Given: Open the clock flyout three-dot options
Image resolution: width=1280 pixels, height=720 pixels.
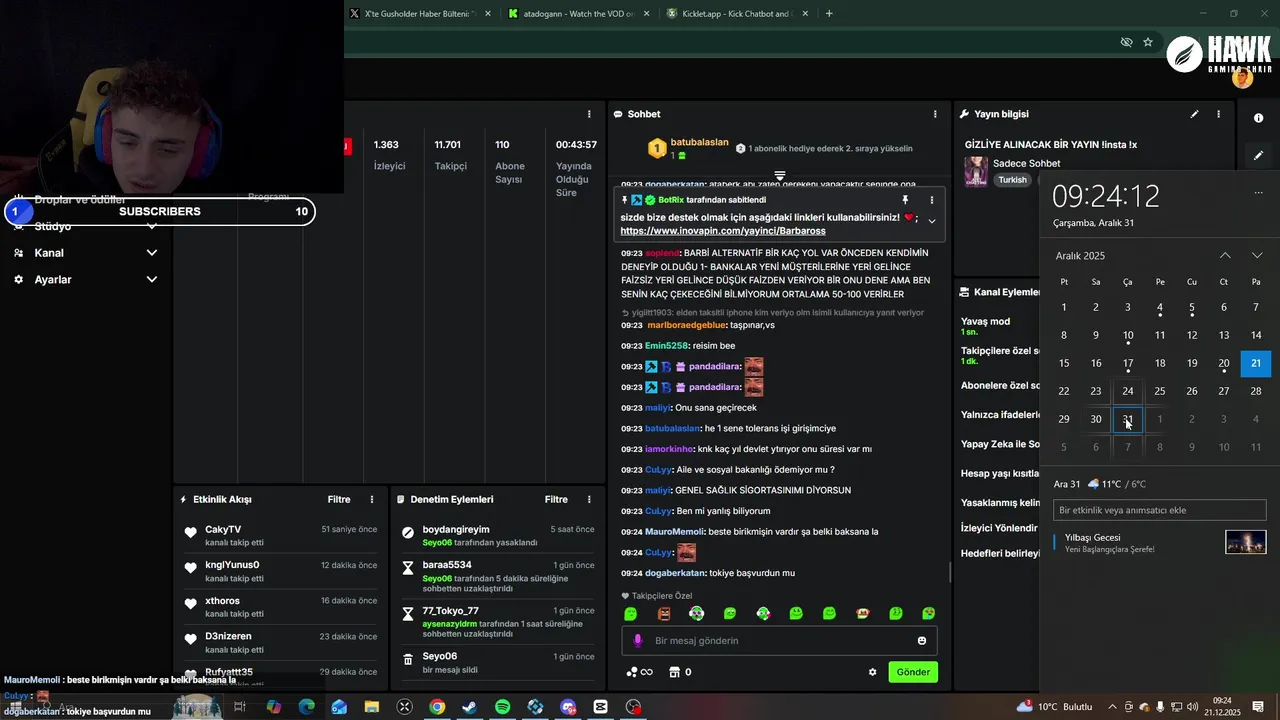Looking at the screenshot, I should click(1258, 192).
